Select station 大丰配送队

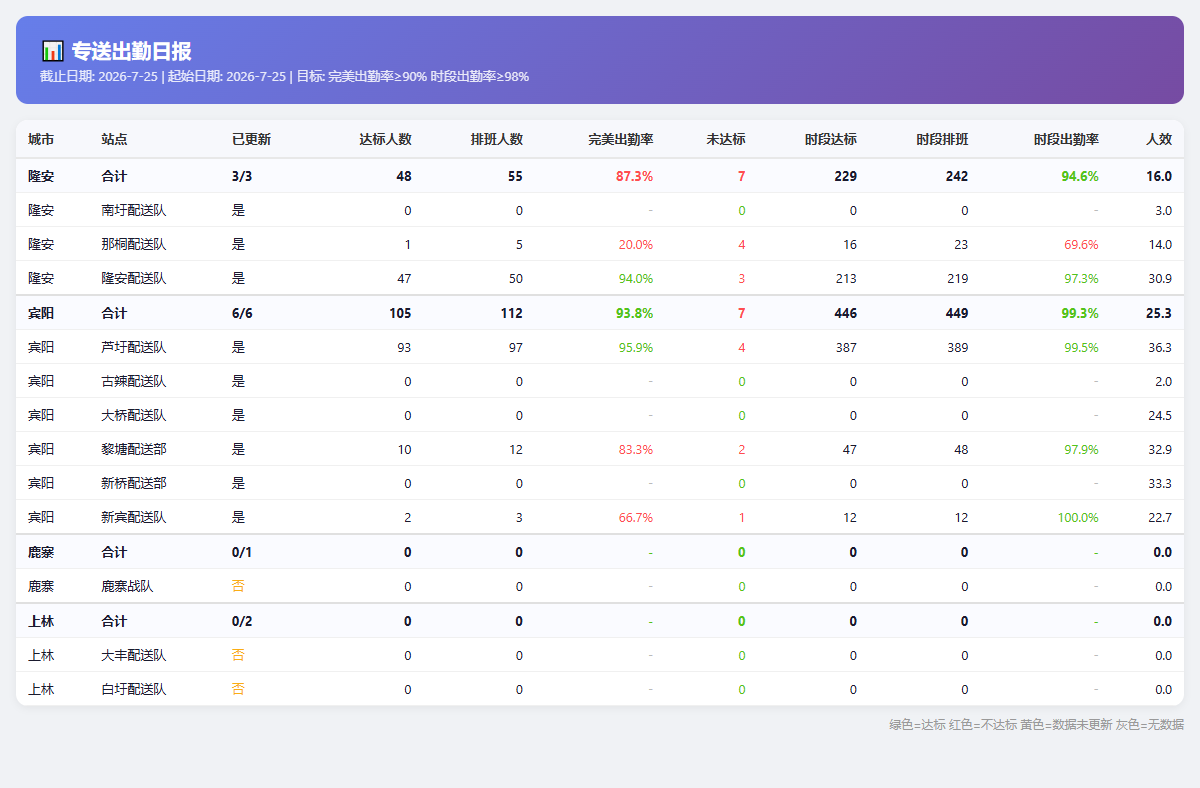(134, 655)
